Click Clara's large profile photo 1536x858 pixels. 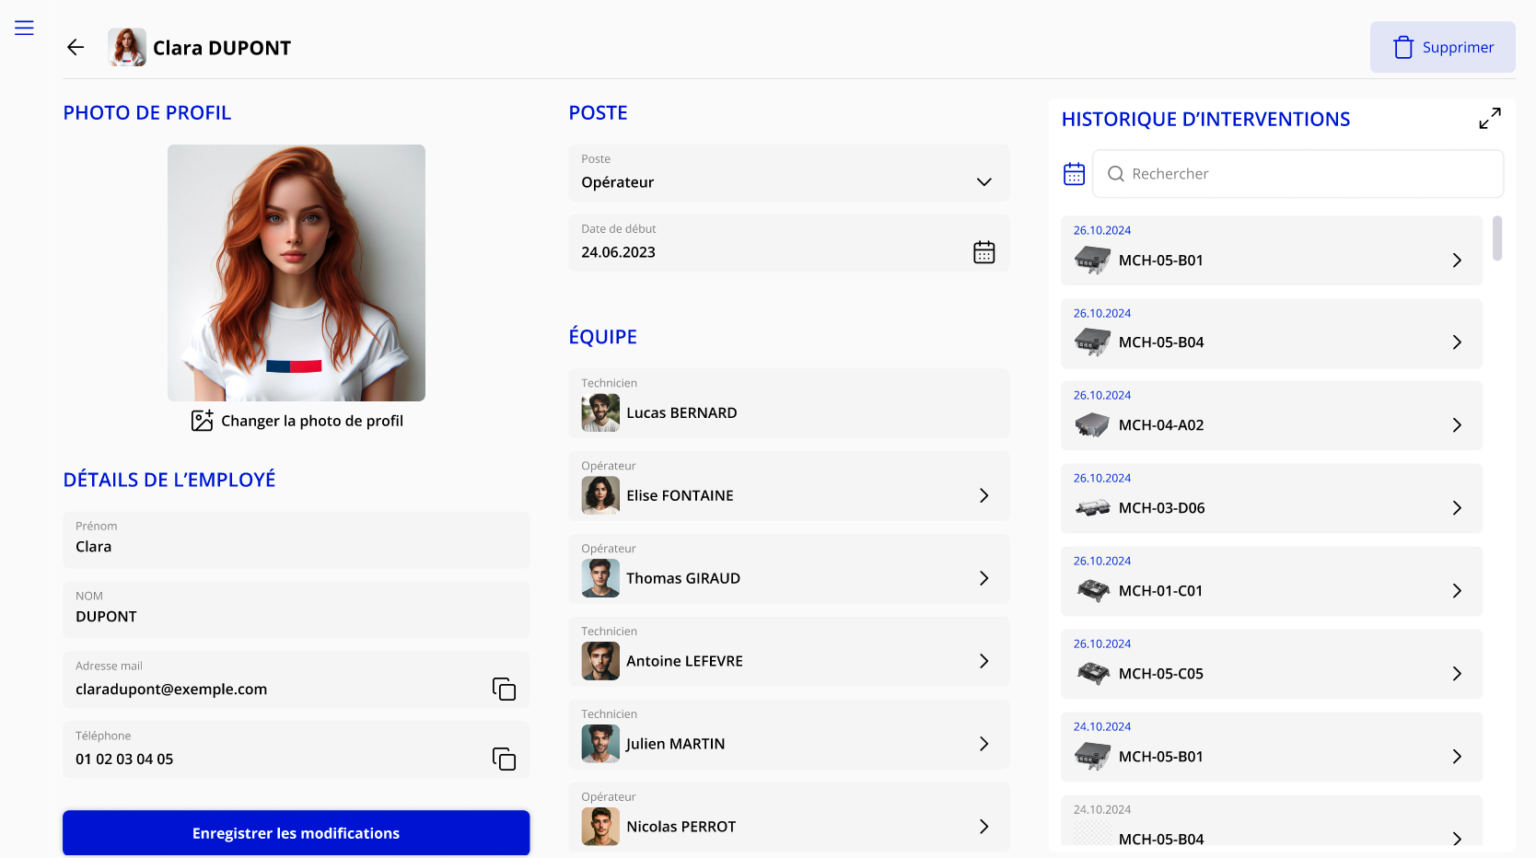[x=296, y=272]
